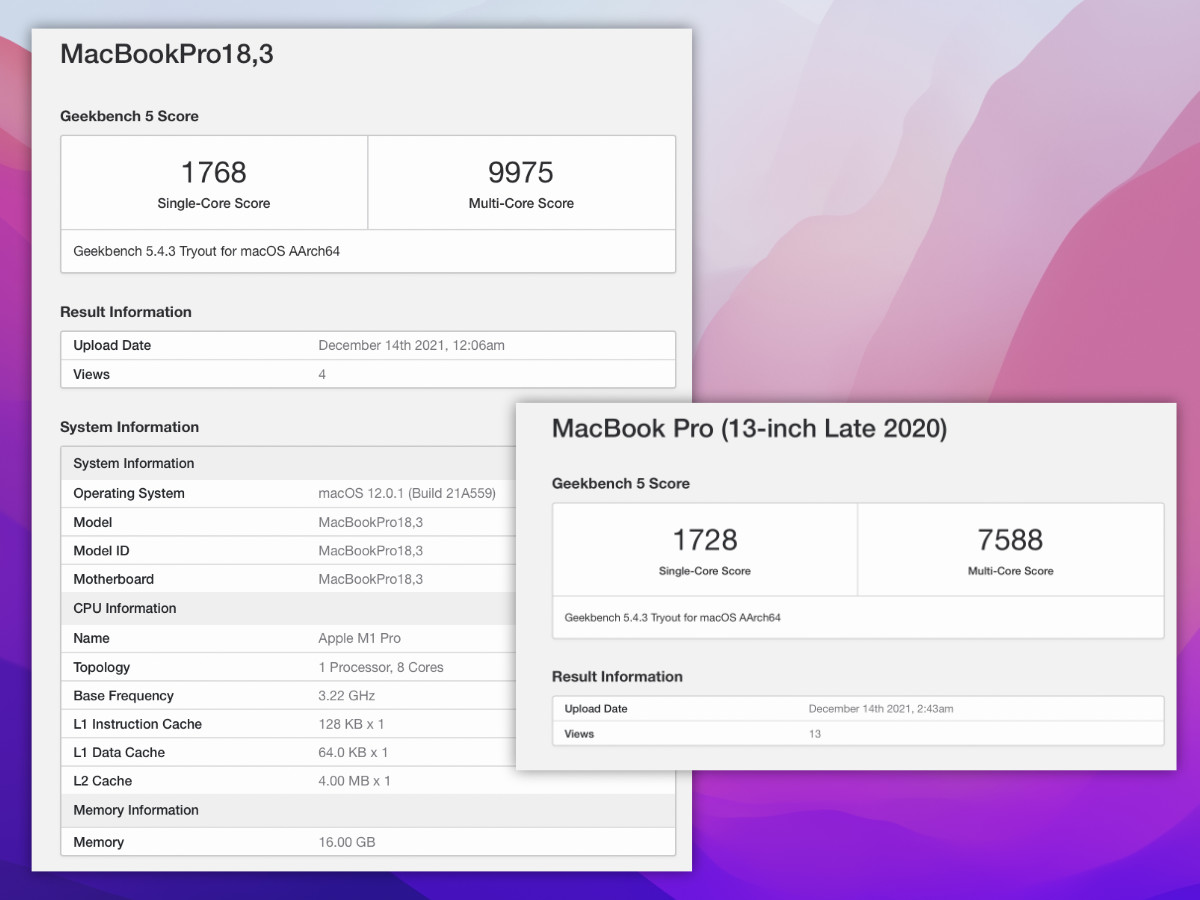Click Geekbench 5.4.3 Tryout text in MacBookPro18,3 window

[x=207, y=251]
